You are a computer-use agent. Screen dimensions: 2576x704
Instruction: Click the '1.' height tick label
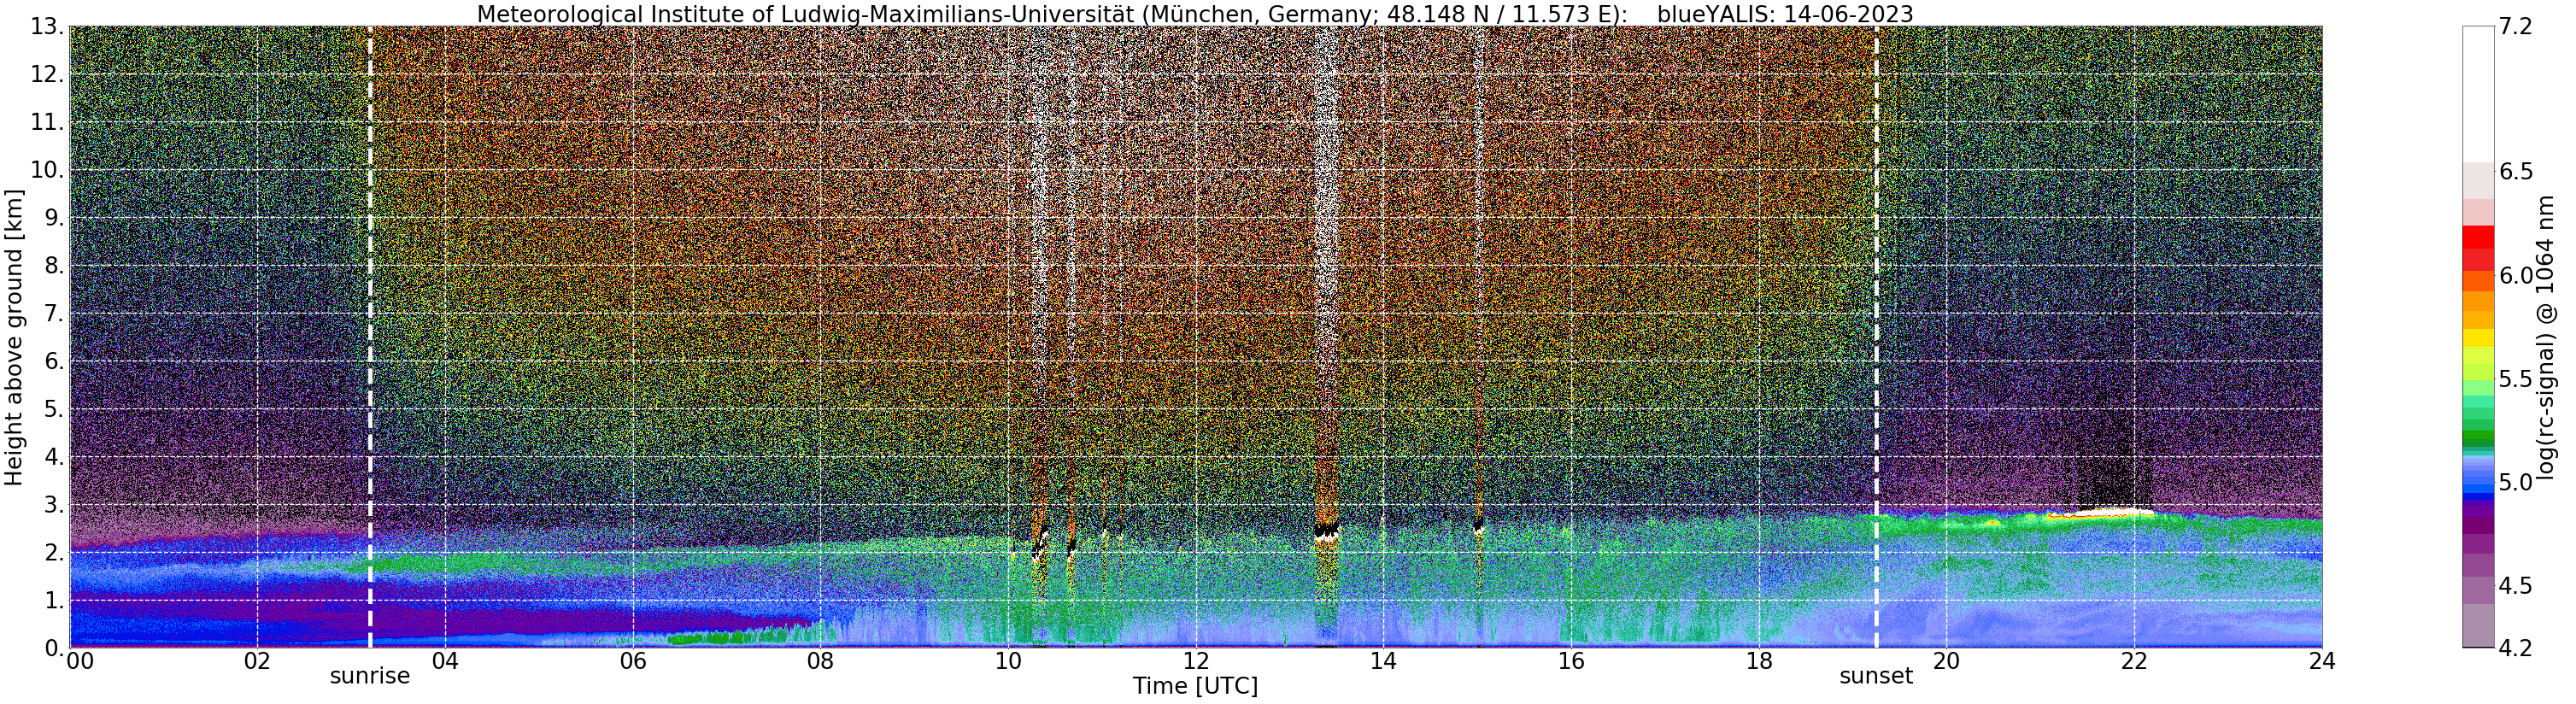click(54, 601)
